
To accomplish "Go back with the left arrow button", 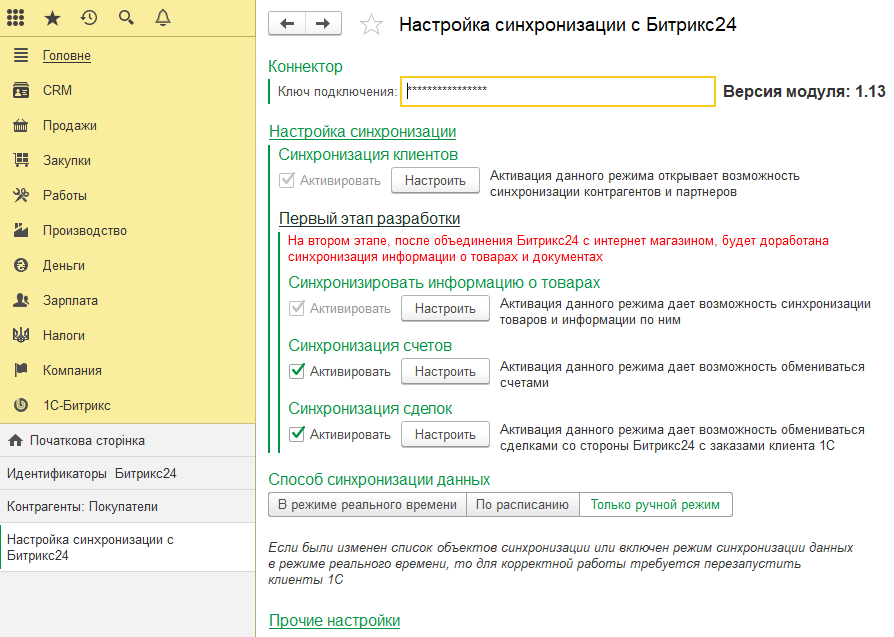I will (287, 23).
